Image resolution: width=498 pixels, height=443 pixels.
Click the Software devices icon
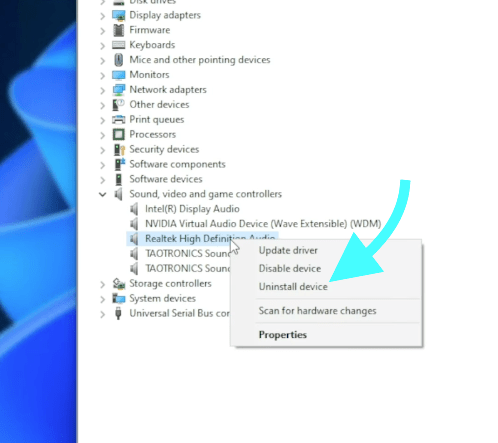click(x=119, y=179)
